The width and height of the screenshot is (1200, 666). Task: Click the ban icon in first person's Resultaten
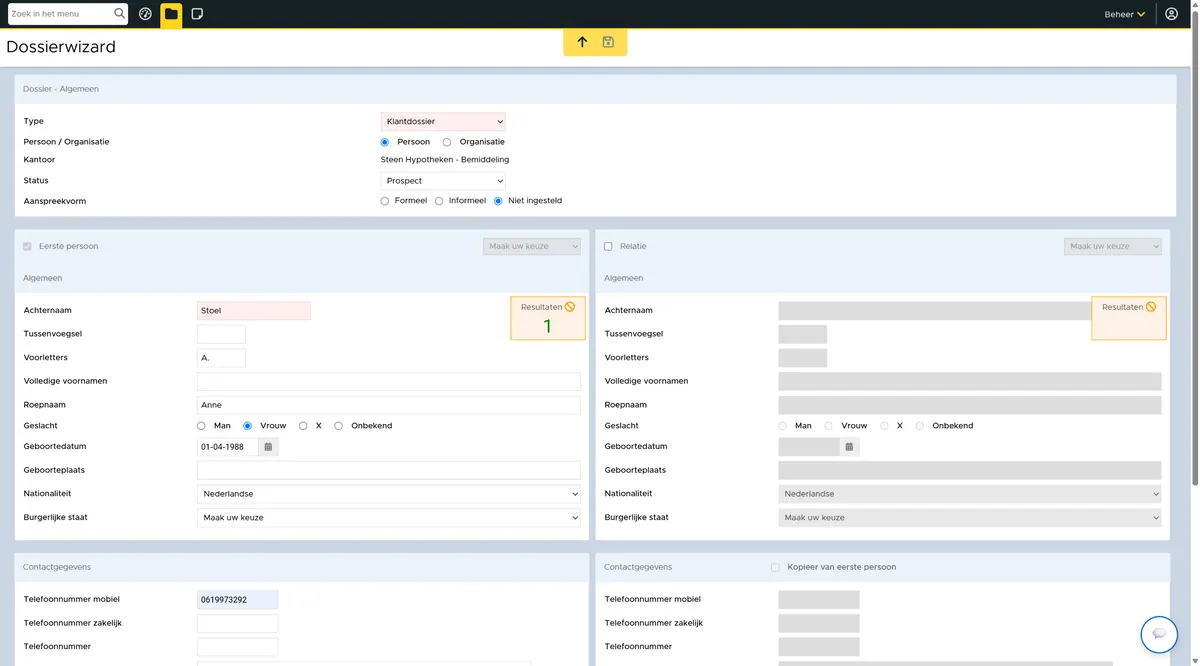click(x=570, y=307)
